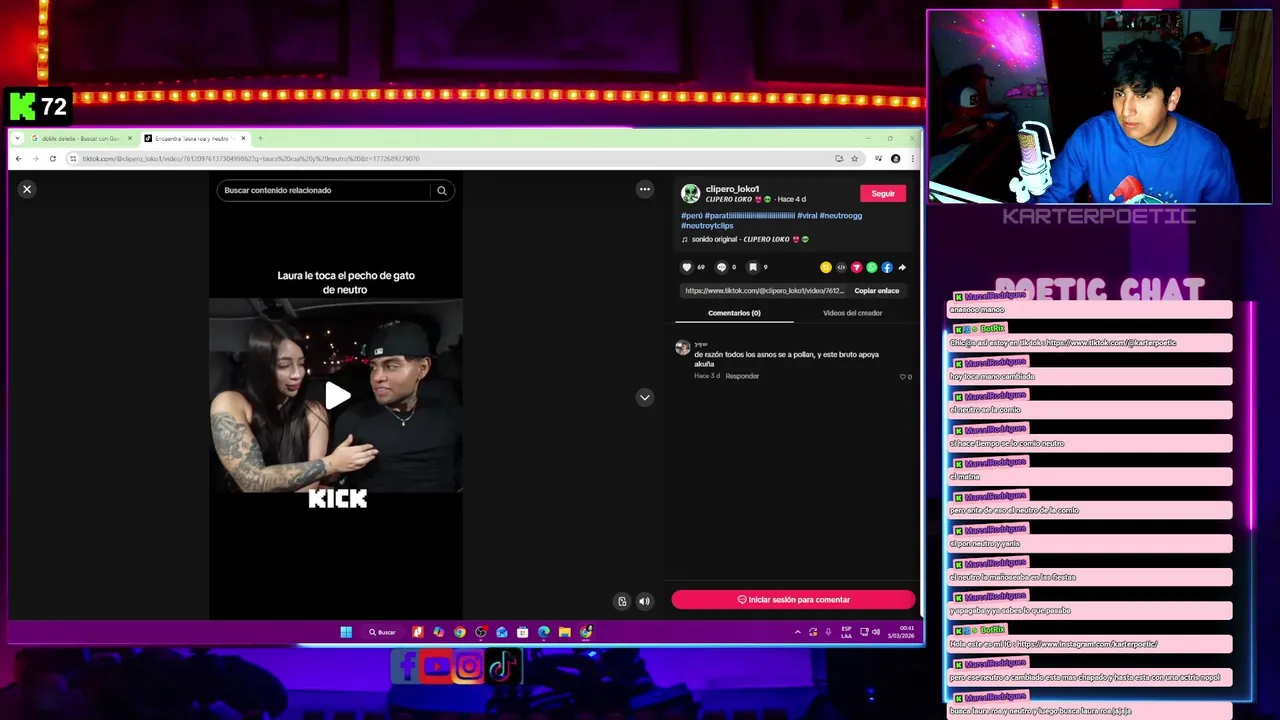Close the TikTok browser tab
Viewport: 1280px width, 720px height.
pyautogui.click(x=243, y=138)
